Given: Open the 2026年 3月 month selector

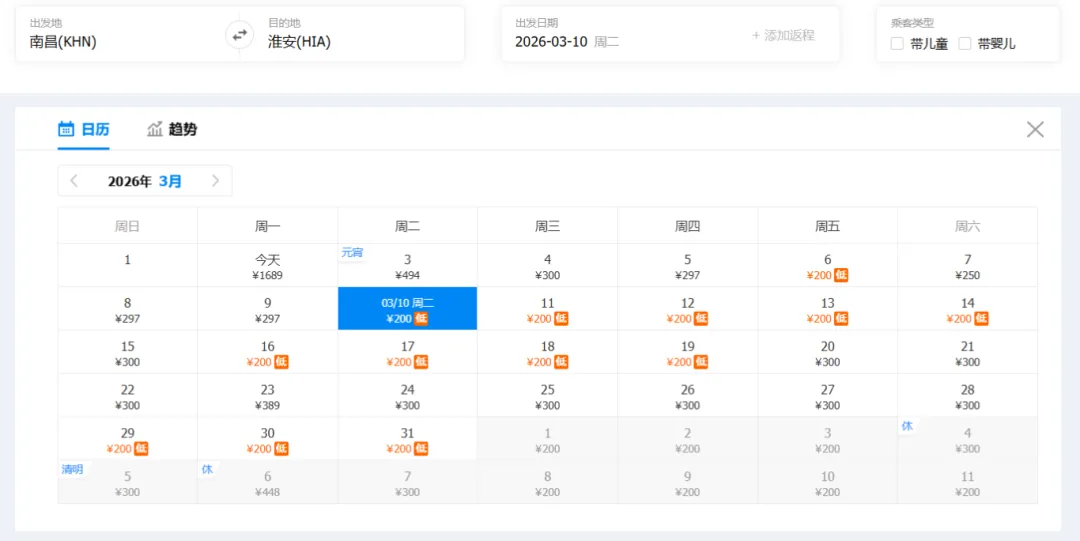Looking at the screenshot, I should (145, 181).
